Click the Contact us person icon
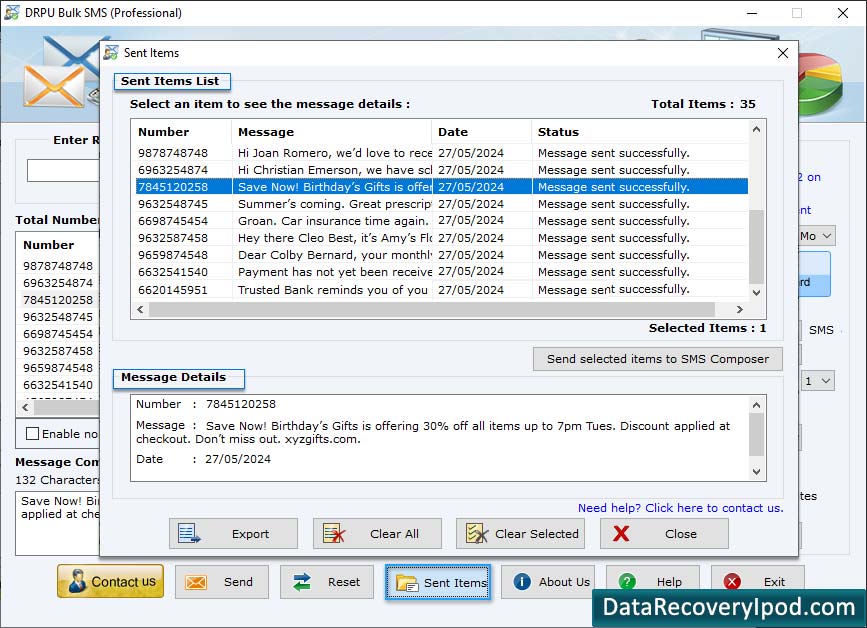 [77, 582]
